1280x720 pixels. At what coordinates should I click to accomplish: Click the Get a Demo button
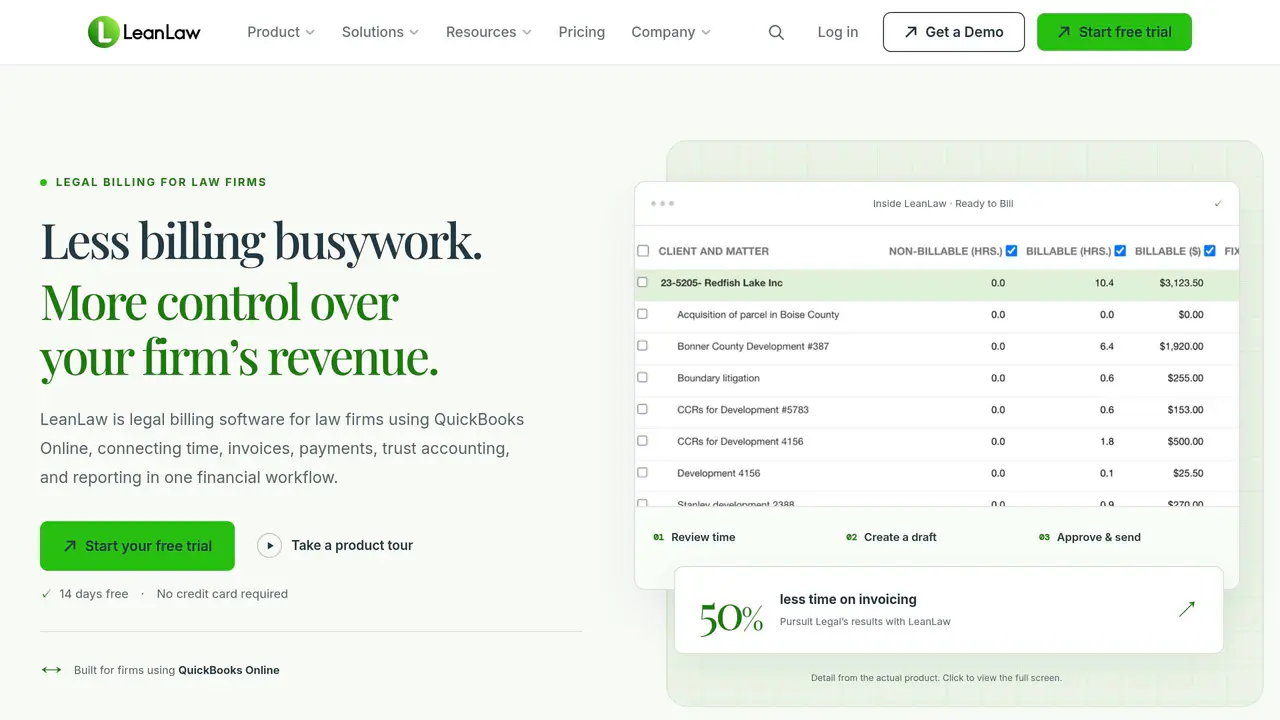954,32
